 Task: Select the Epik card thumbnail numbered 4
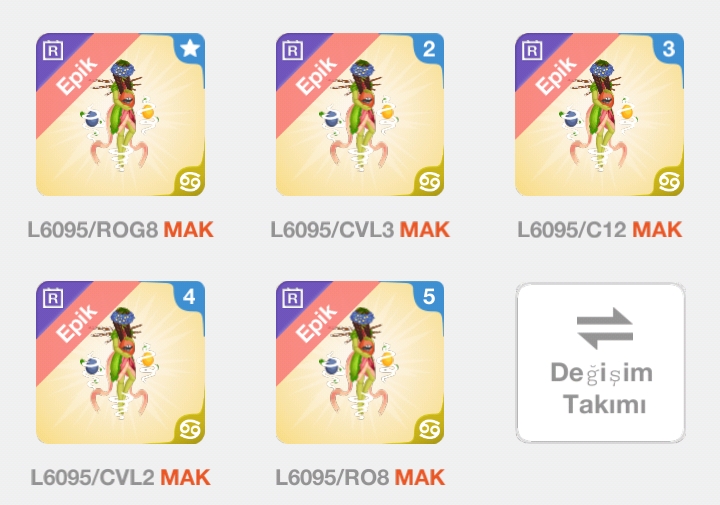point(121,363)
